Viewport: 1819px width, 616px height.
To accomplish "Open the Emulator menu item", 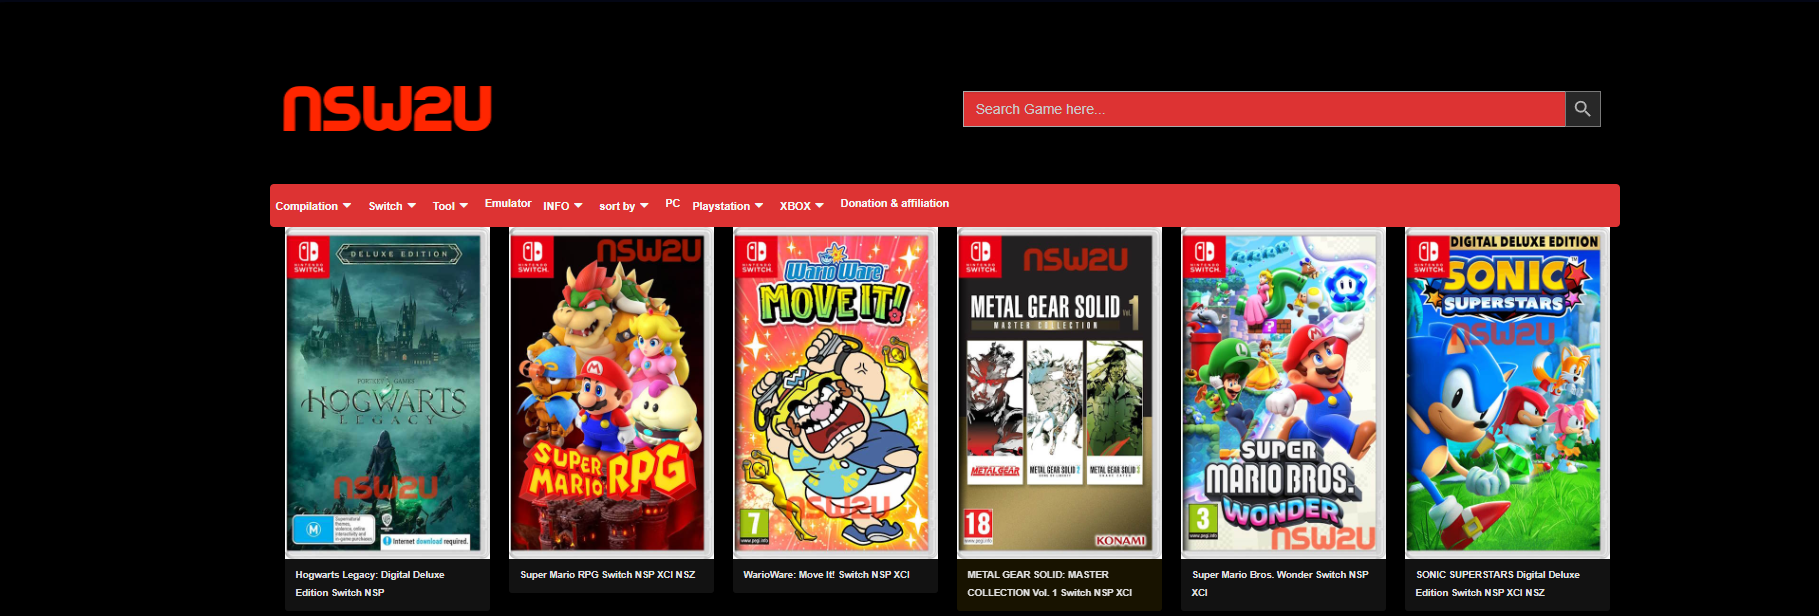I will 508,203.
